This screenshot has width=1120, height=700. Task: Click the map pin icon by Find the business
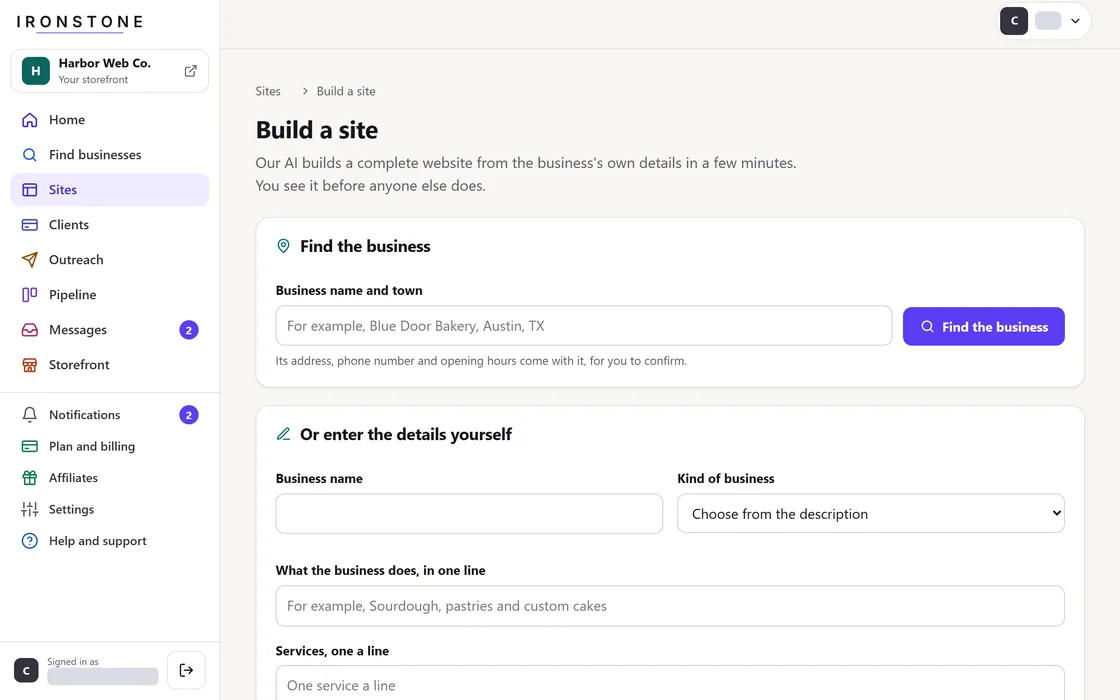pyautogui.click(x=284, y=246)
